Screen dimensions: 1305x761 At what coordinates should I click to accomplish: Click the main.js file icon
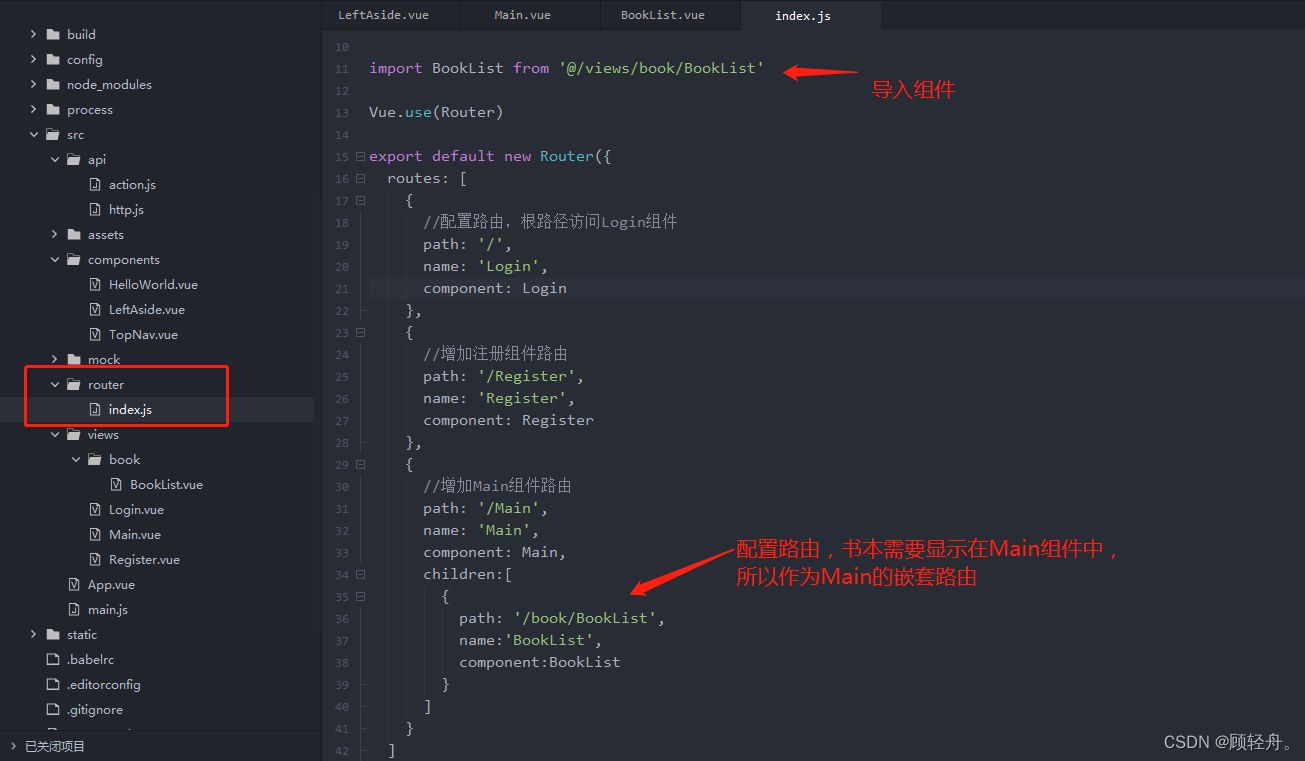[74, 610]
